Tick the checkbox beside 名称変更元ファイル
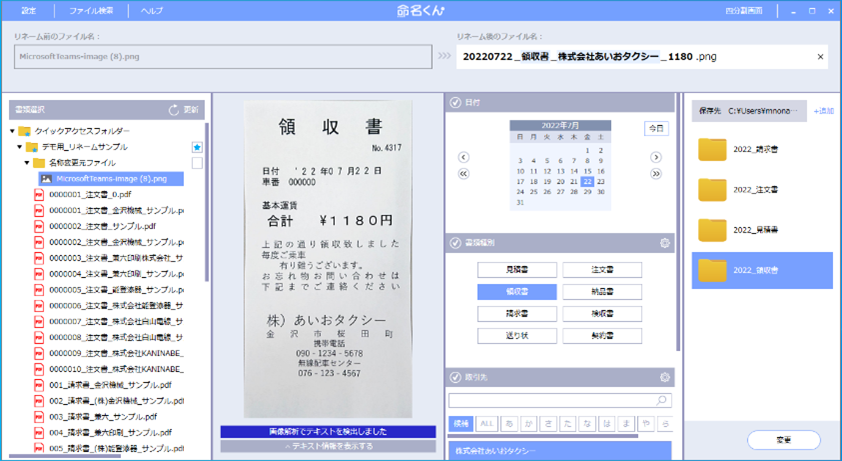842x461 pixels. point(197,162)
